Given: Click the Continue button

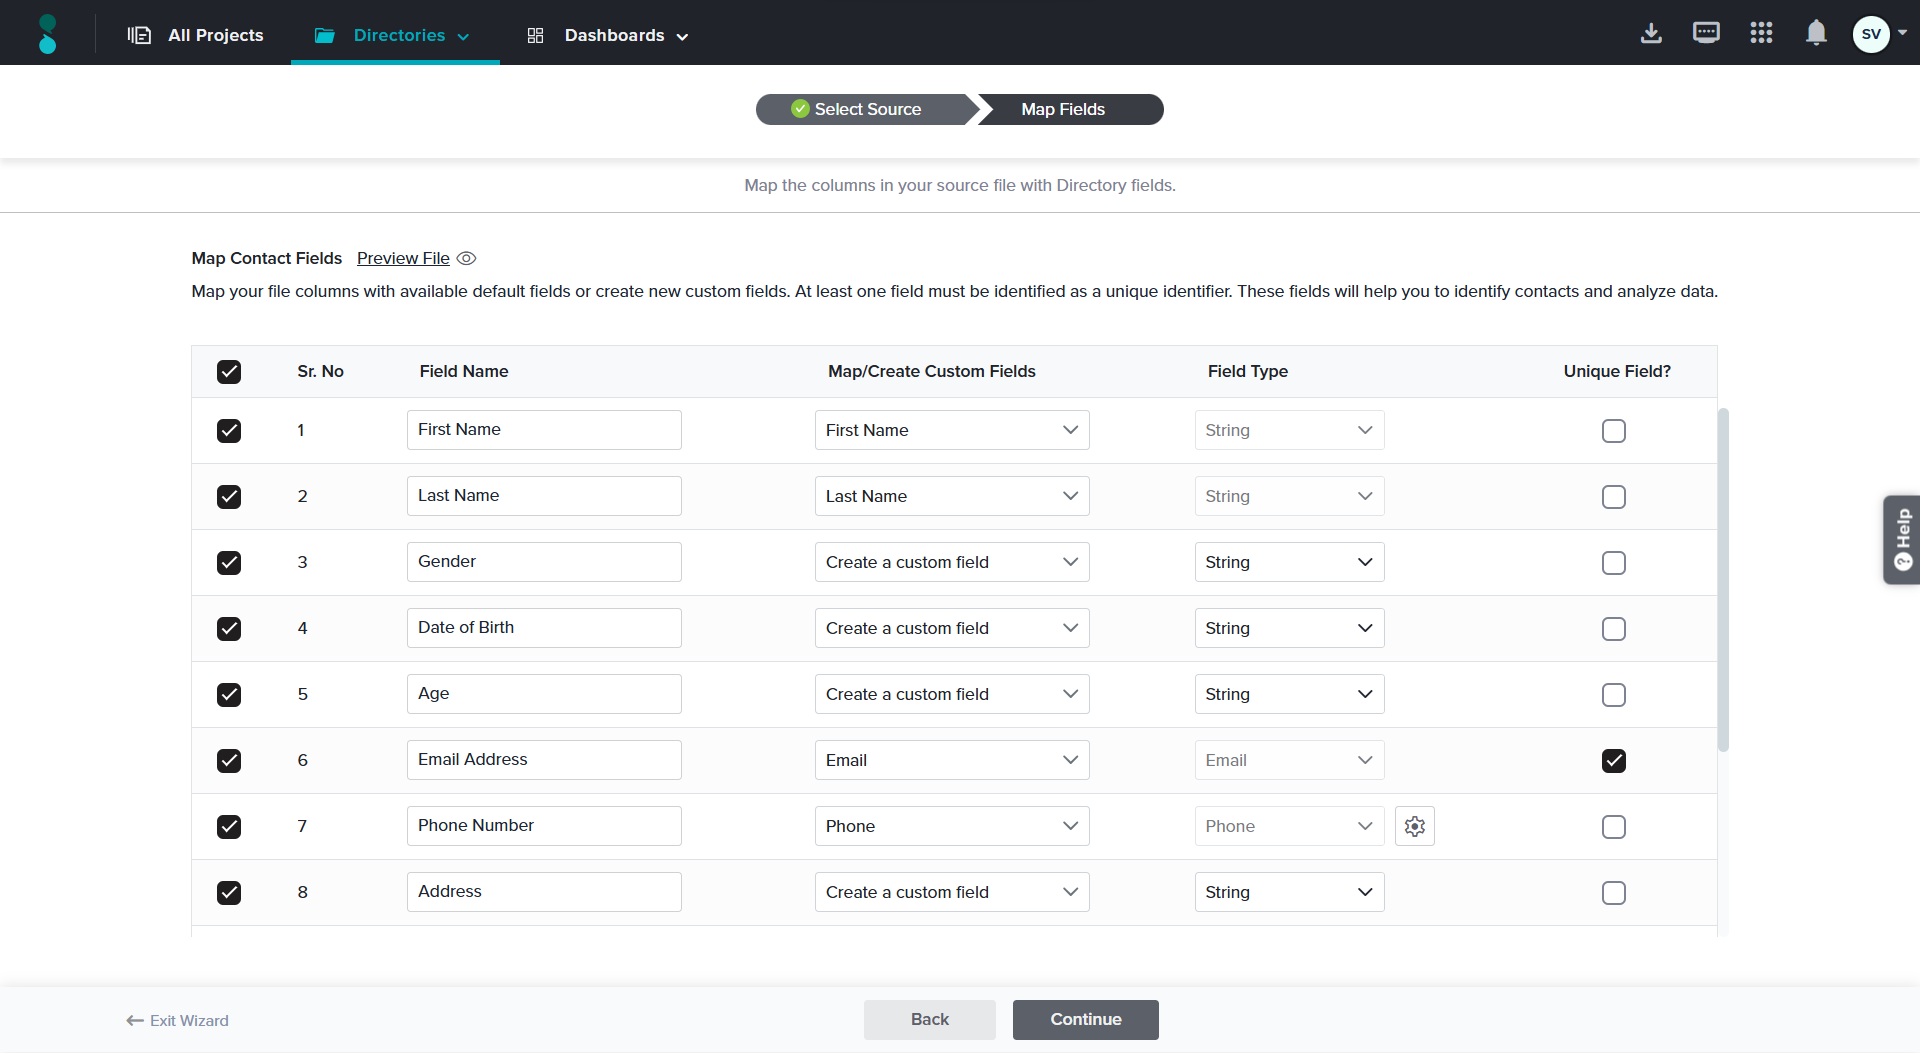Looking at the screenshot, I should coord(1085,1019).
